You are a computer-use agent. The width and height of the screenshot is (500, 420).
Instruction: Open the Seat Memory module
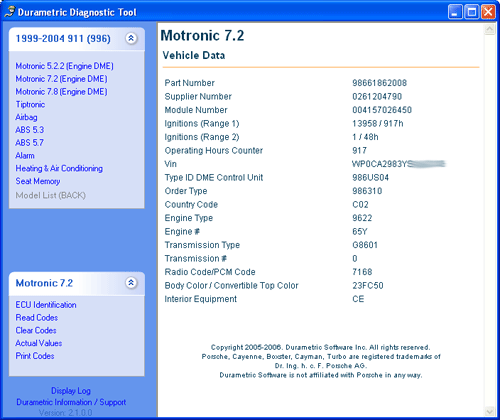pyautogui.click(x=38, y=181)
